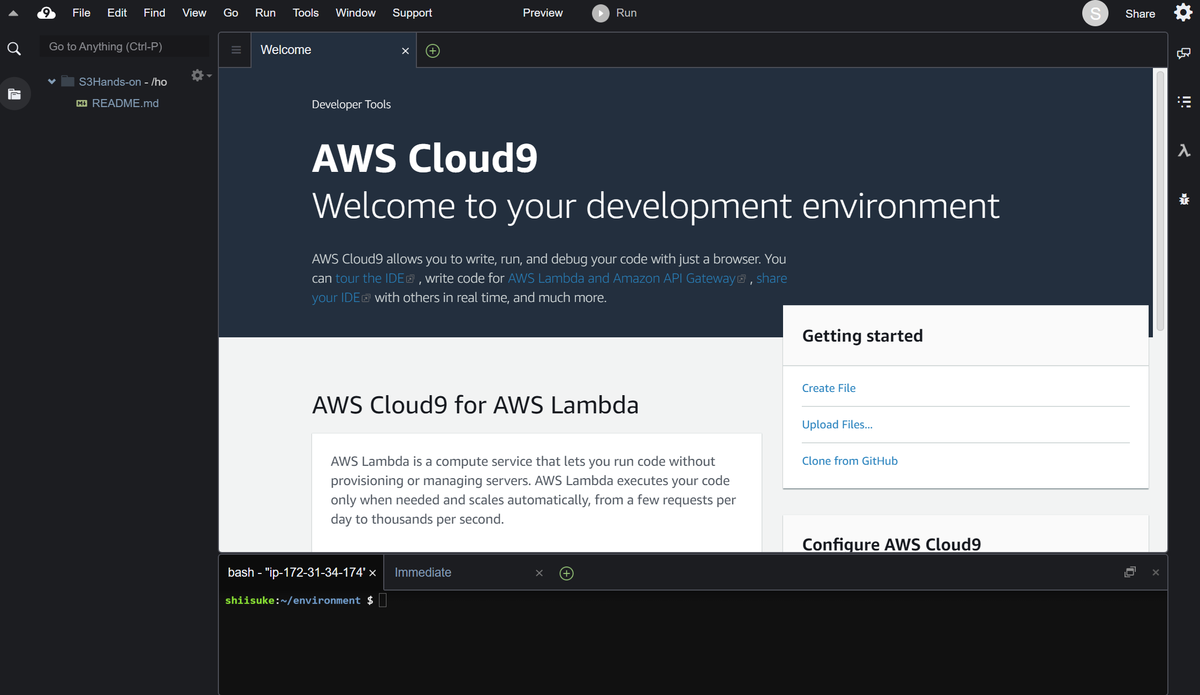
Task: Click Upload Files link
Action: 837,424
